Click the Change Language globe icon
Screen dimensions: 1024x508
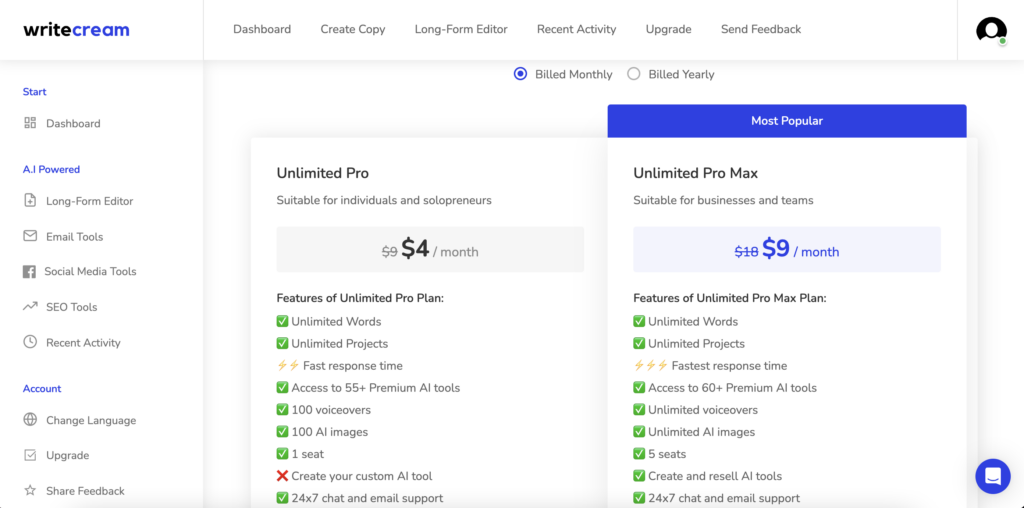pyautogui.click(x=30, y=420)
